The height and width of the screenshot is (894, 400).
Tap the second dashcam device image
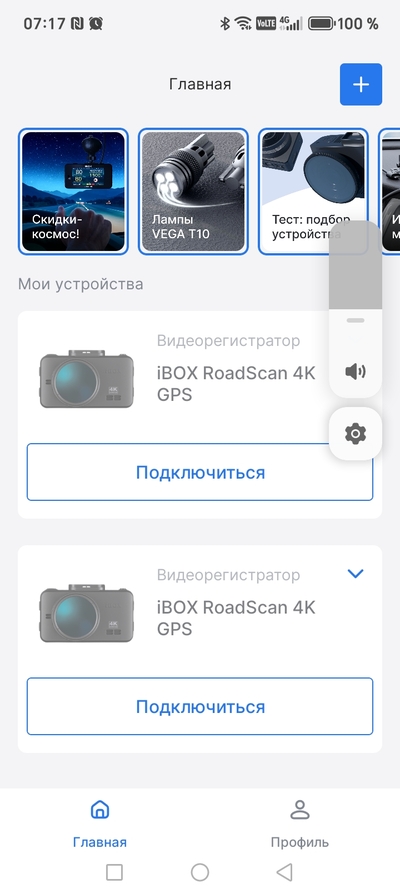tap(87, 613)
